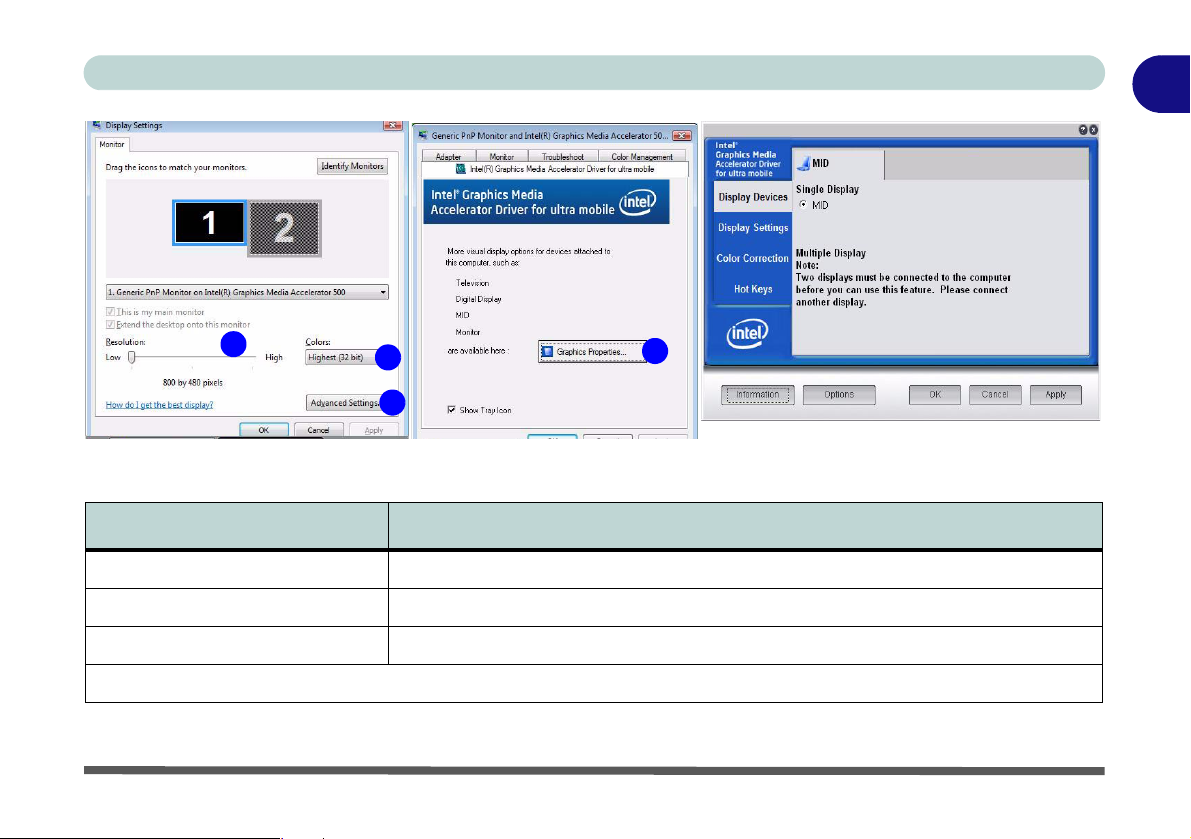Viewport: 1191px width, 839px height.
Task: Click the 'Digital Display' entry in options list
Action: pos(479,299)
